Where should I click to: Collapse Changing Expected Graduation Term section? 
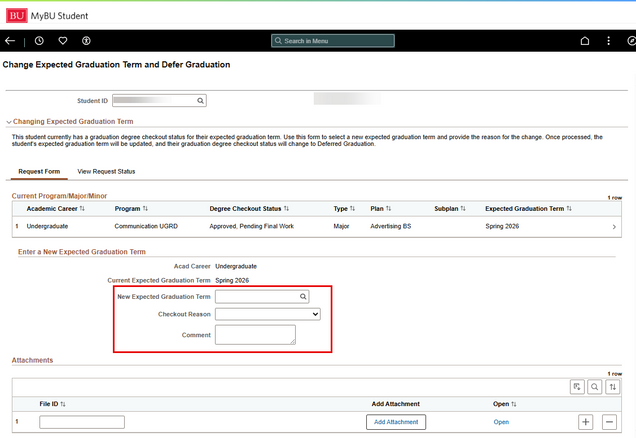click(x=9, y=122)
